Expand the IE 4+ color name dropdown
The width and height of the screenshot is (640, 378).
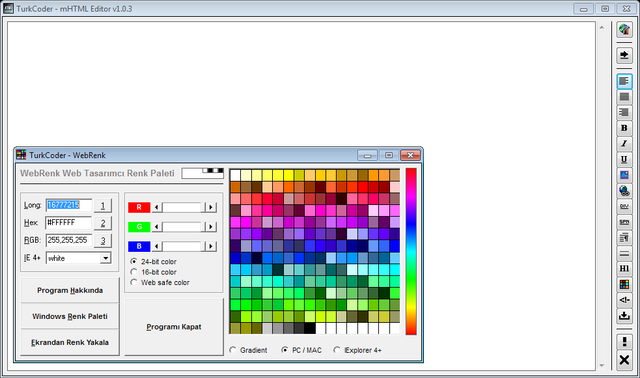click(x=105, y=258)
